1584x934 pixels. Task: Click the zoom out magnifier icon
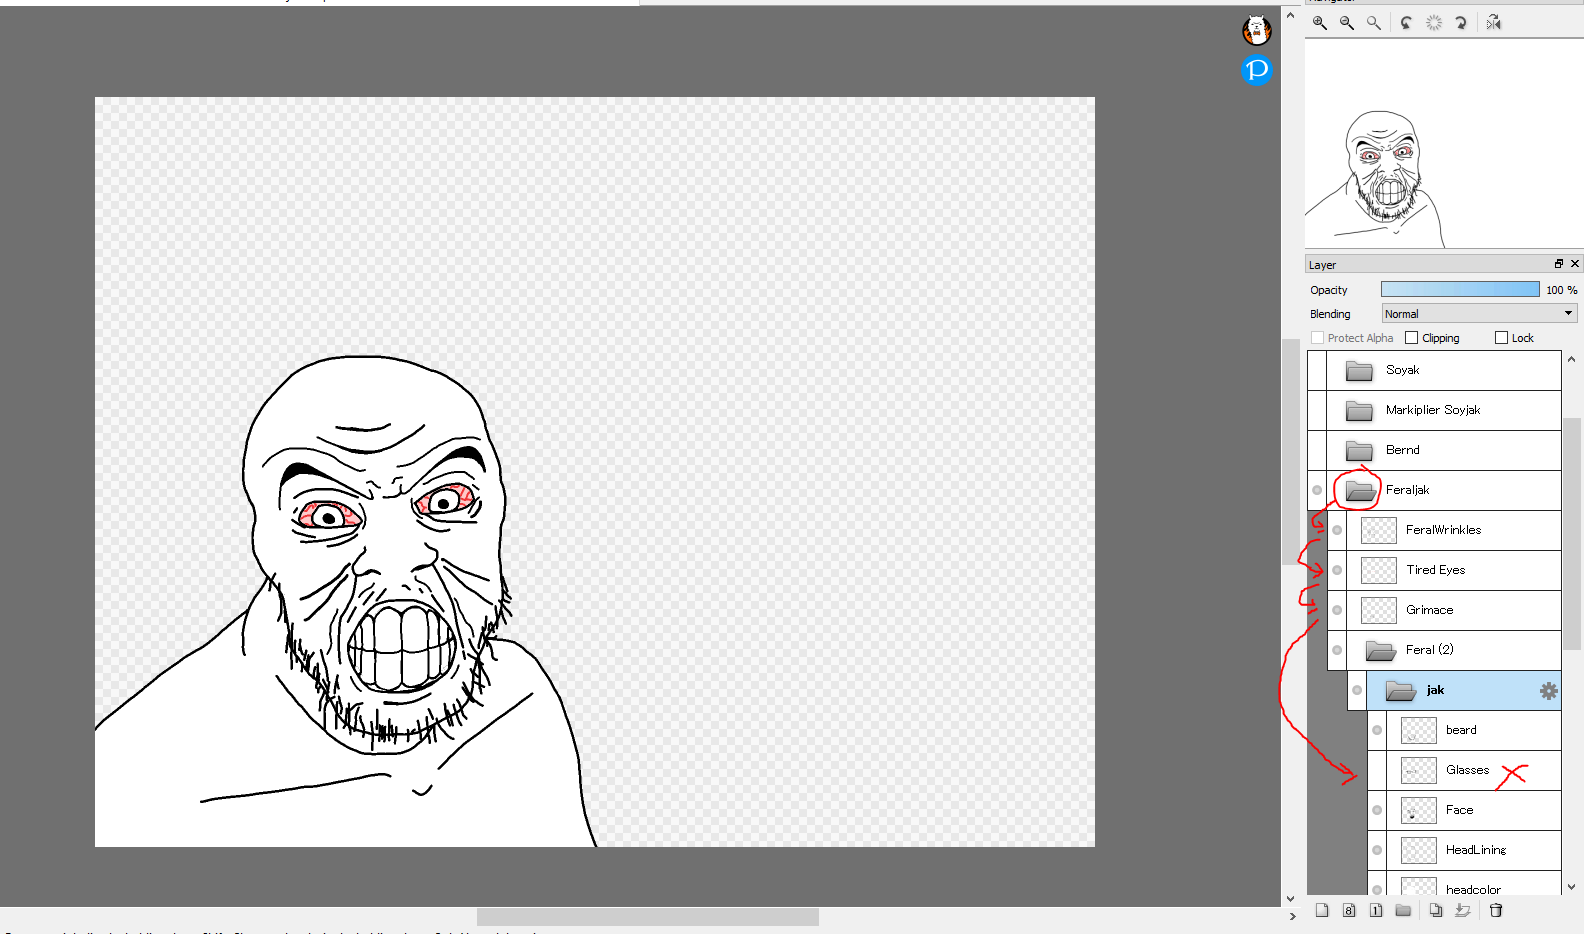pyautogui.click(x=1347, y=23)
